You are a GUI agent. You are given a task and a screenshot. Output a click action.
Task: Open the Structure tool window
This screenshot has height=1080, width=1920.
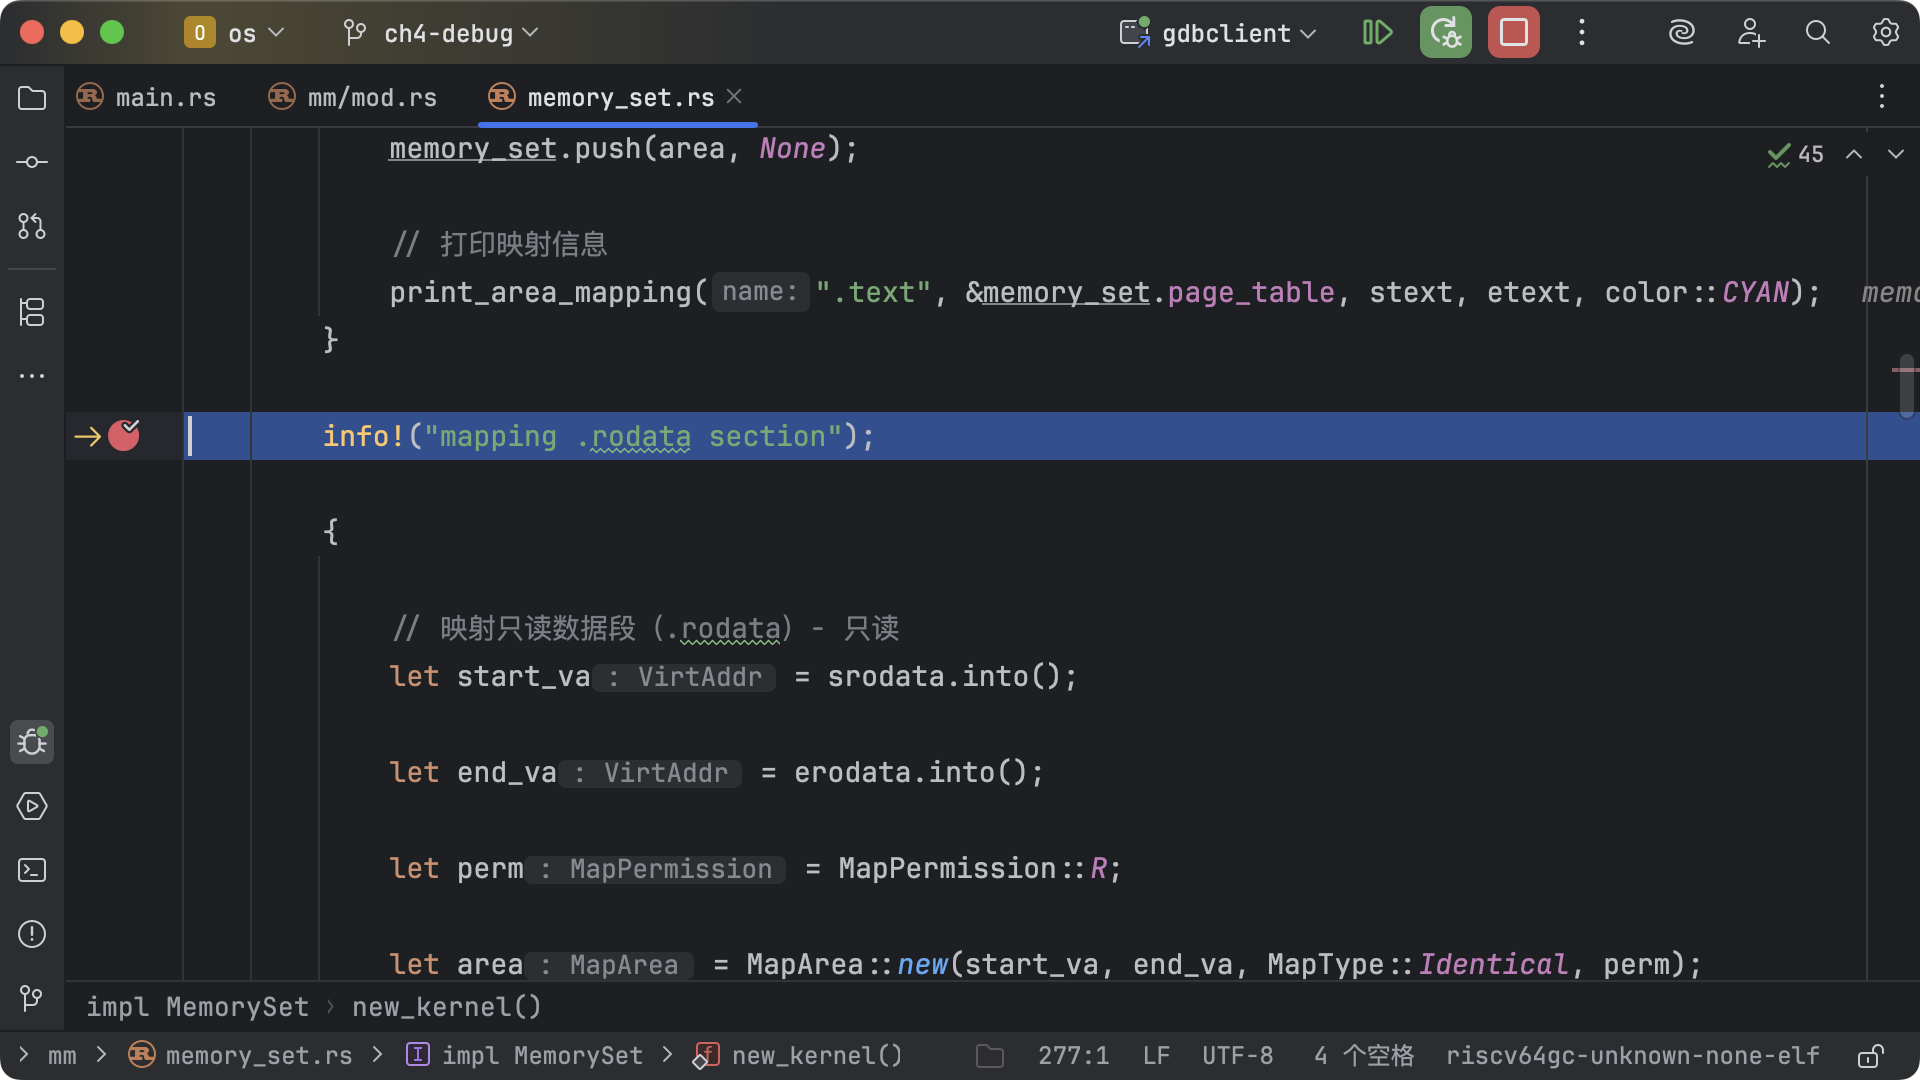(x=32, y=312)
